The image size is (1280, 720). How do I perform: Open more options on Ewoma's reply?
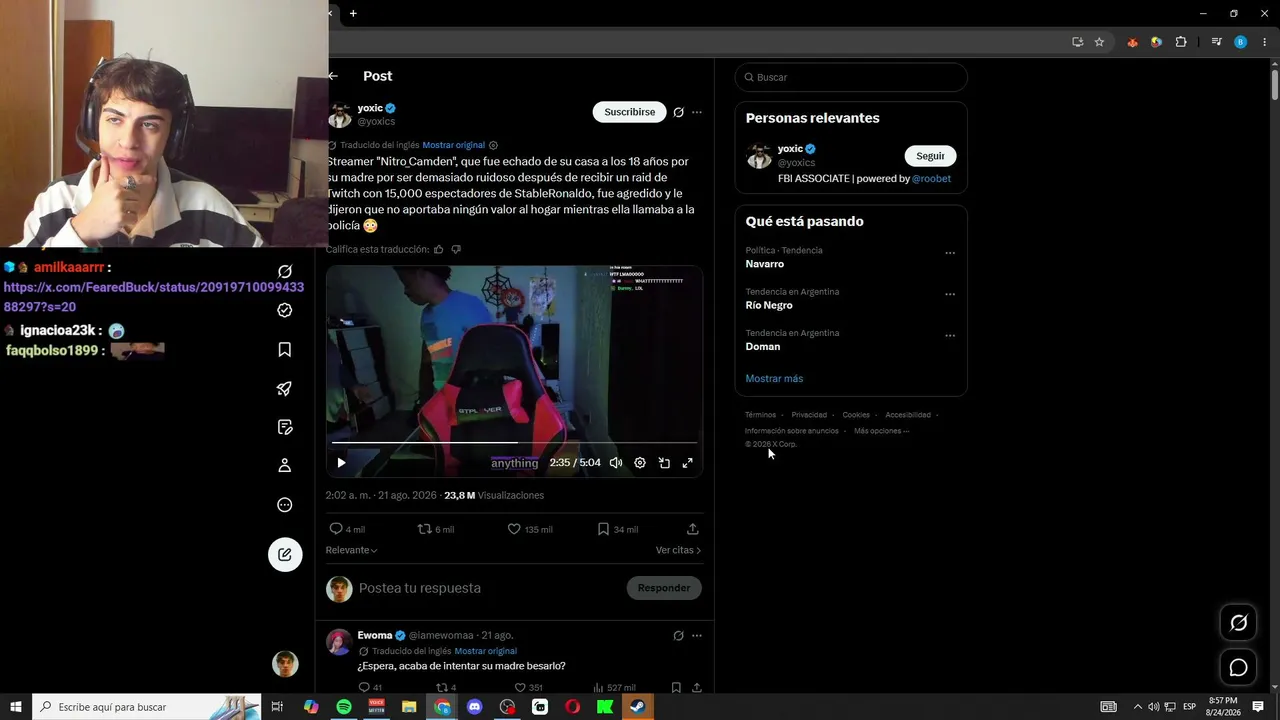(x=697, y=636)
